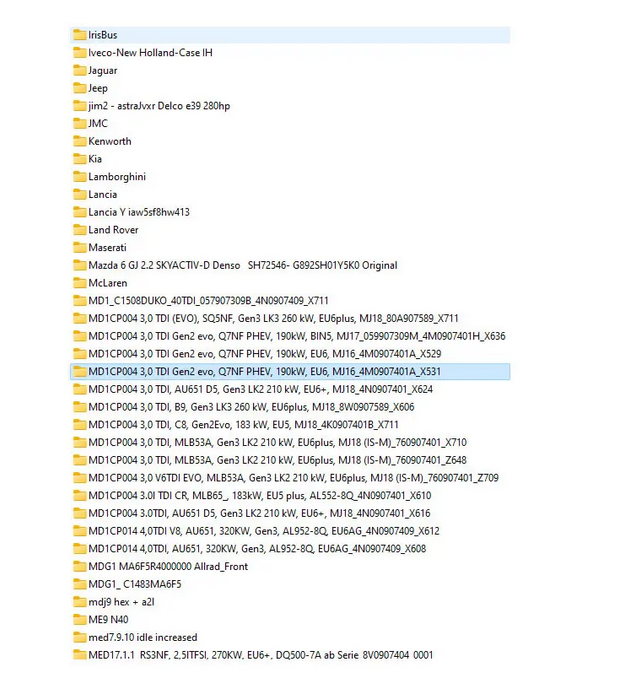The width and height of the screenshot is (625, 682).
Task: Select MDG1_ C1483MA6F5 folder name
Action: [x=135, y=585]
